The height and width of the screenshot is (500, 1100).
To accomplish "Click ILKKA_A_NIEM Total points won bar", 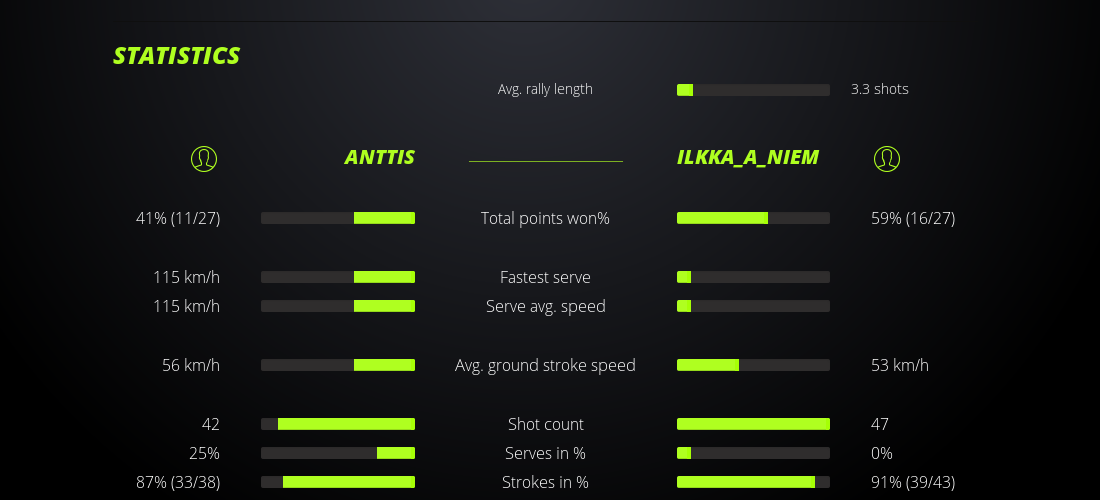I will [753, 218].
